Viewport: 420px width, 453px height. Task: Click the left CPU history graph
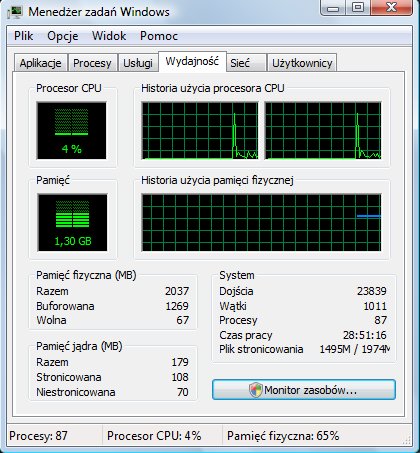pos(200,131)
